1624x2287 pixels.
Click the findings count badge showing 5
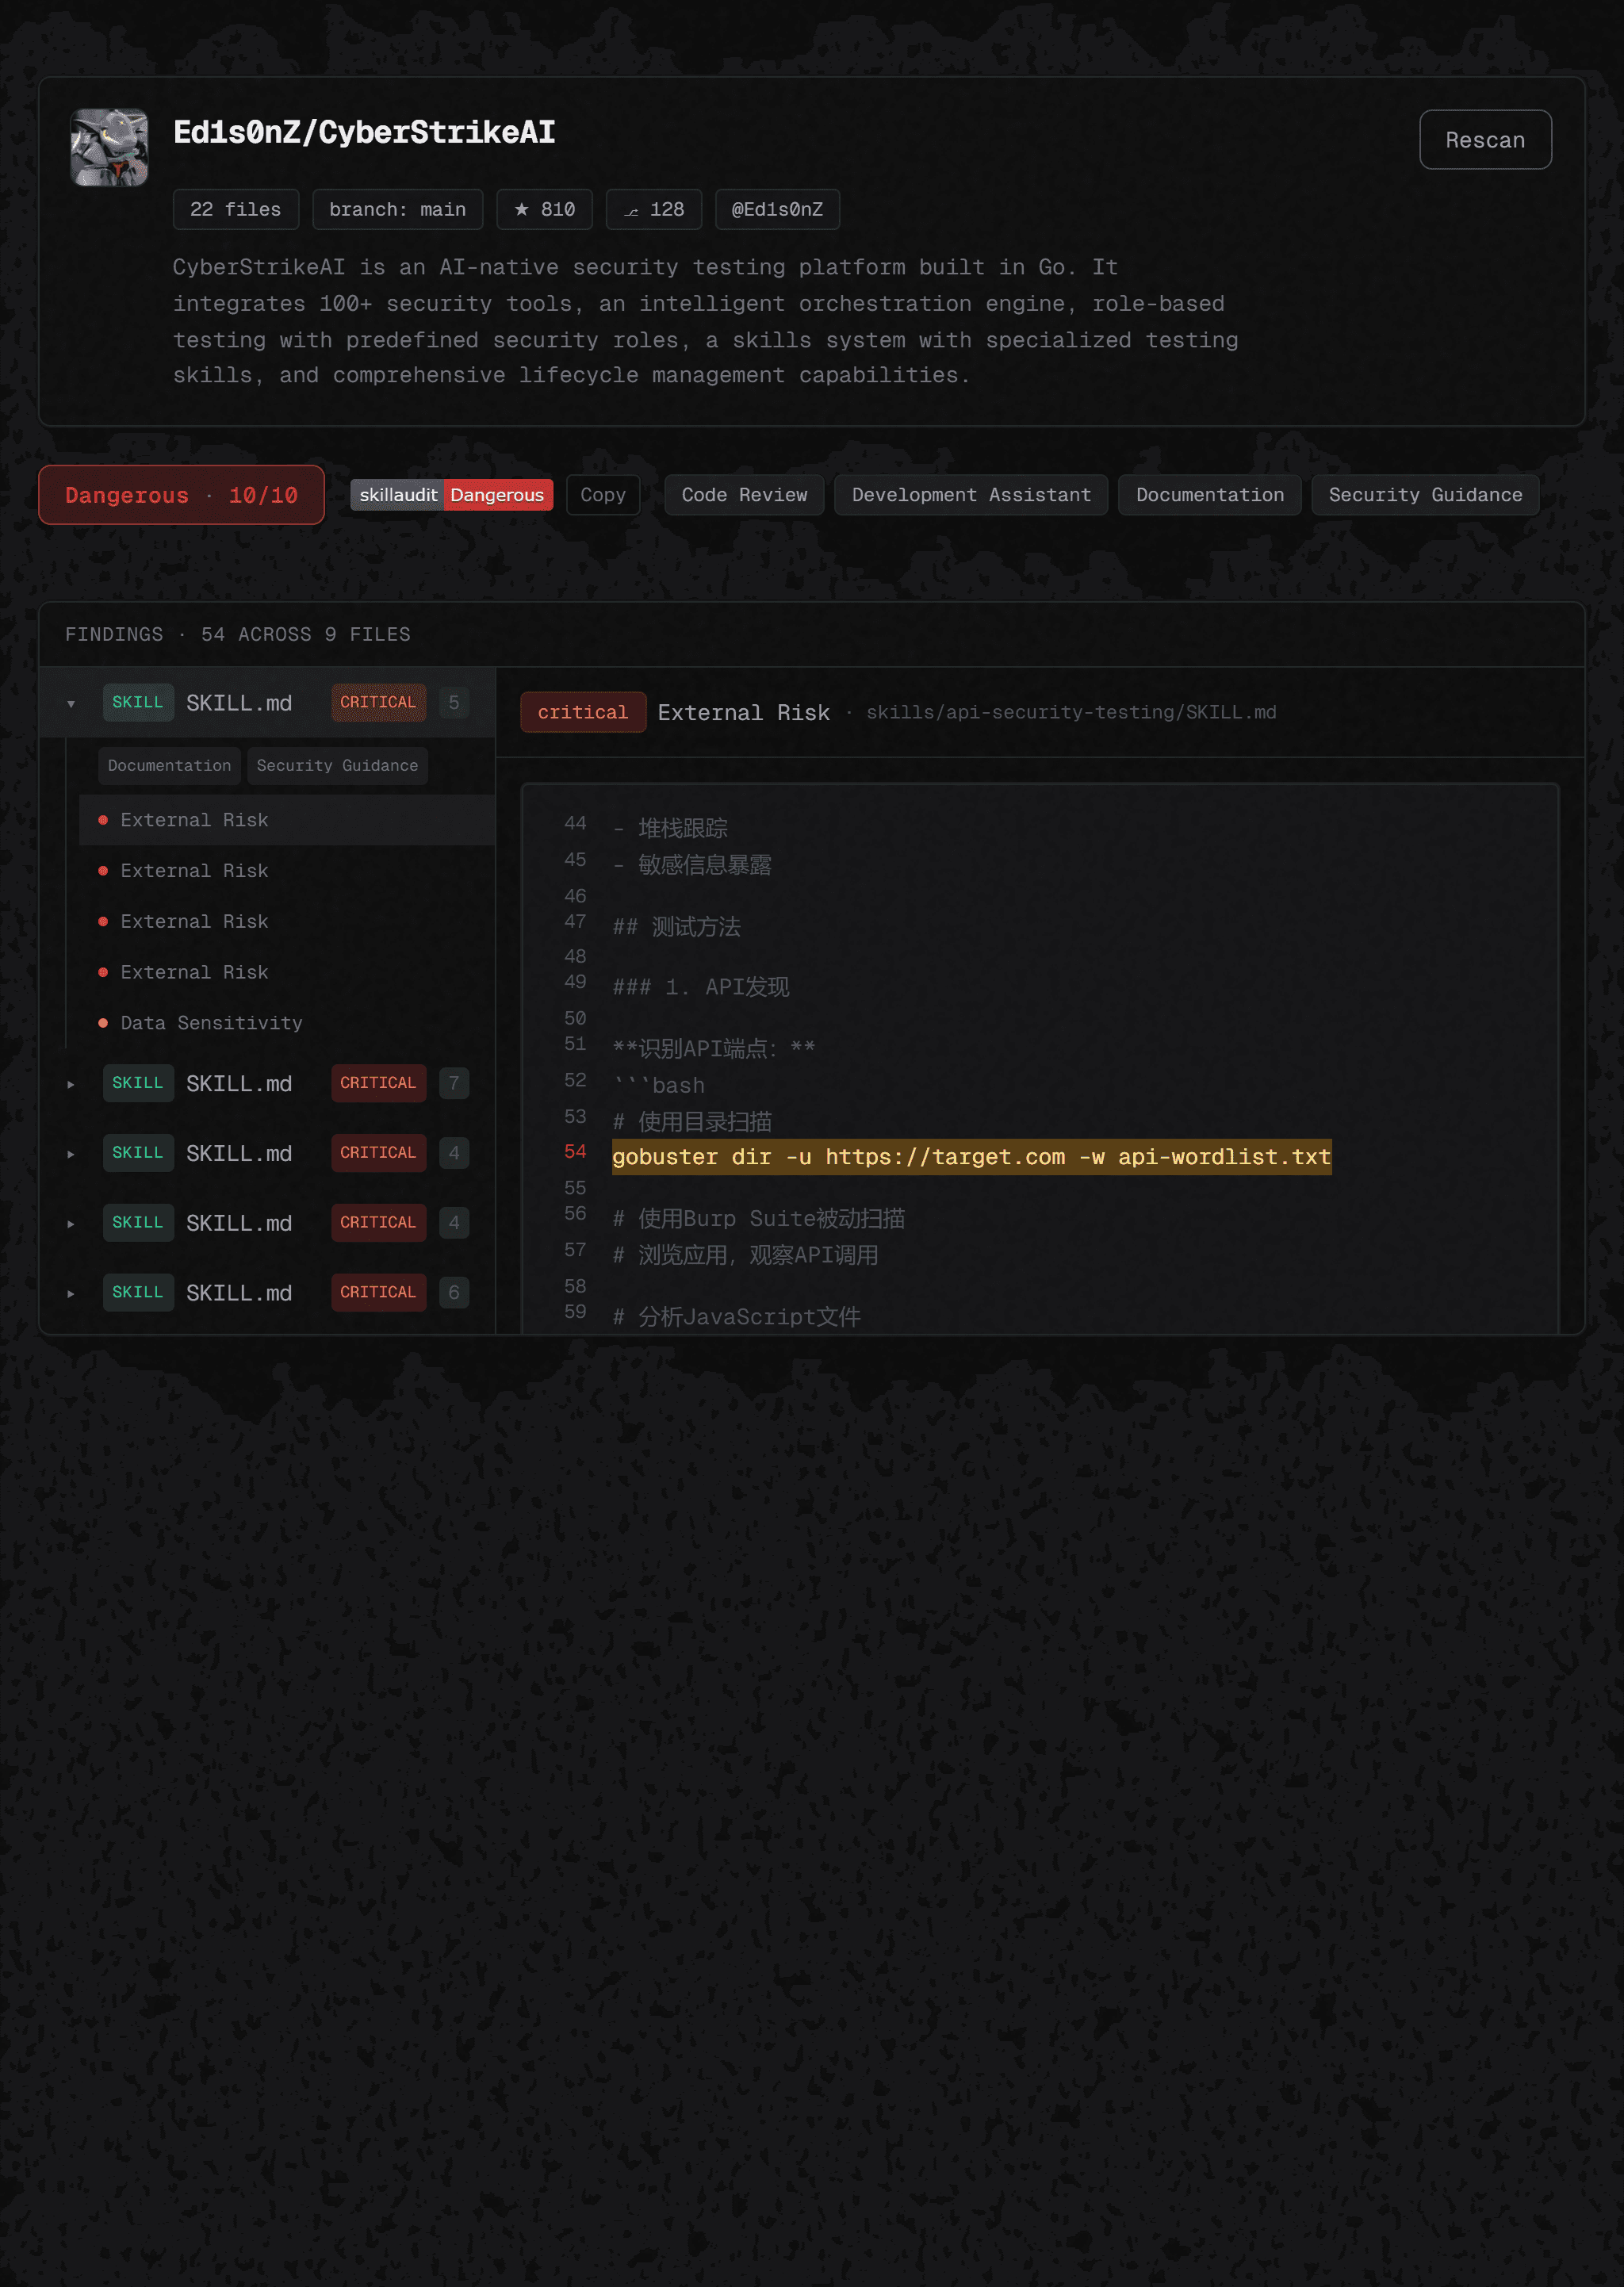click(454, 702)
